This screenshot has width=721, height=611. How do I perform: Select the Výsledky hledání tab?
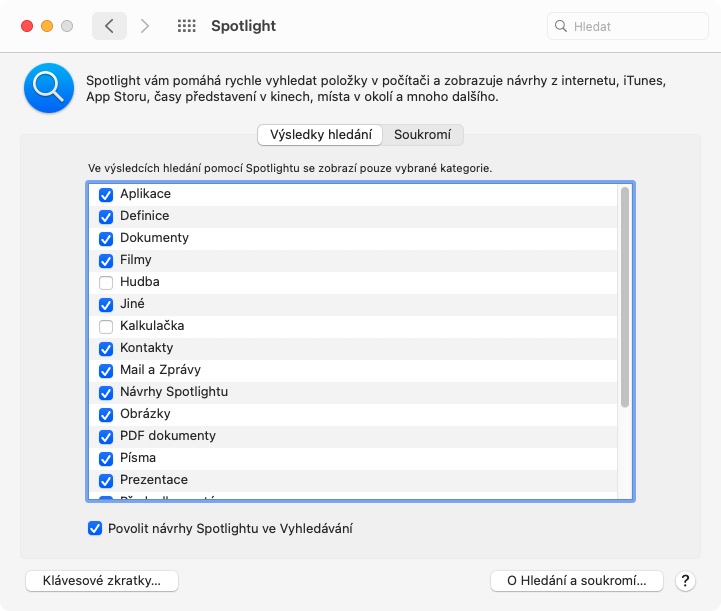tap(321, 134)
